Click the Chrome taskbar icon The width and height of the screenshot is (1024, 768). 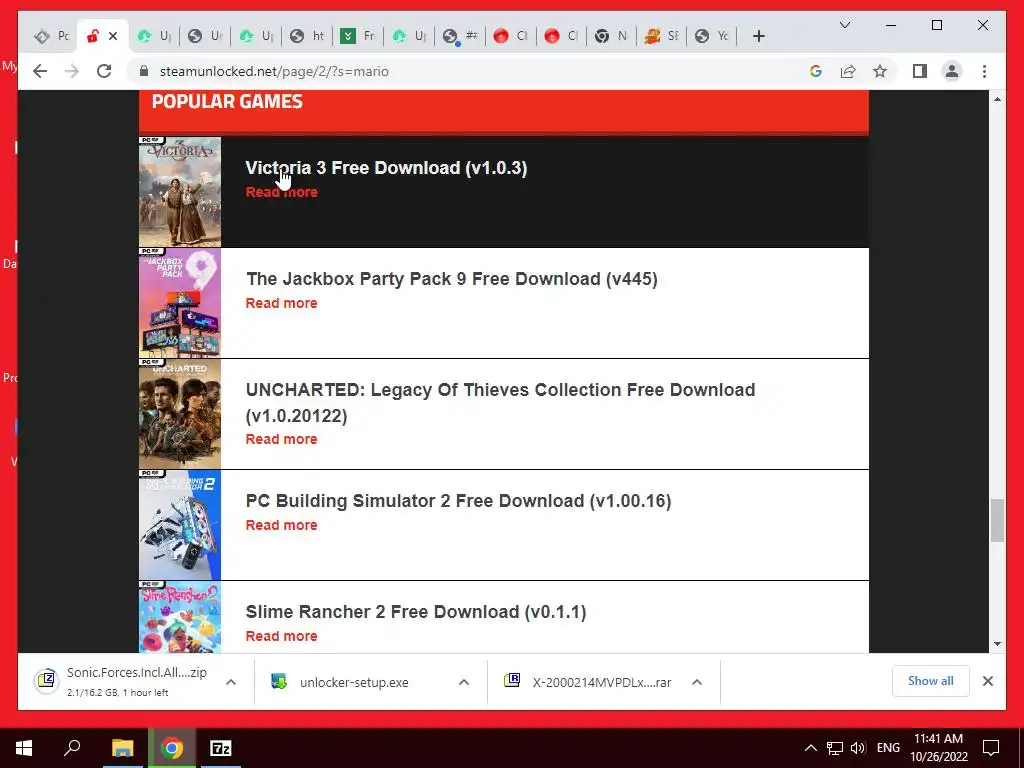172,748
